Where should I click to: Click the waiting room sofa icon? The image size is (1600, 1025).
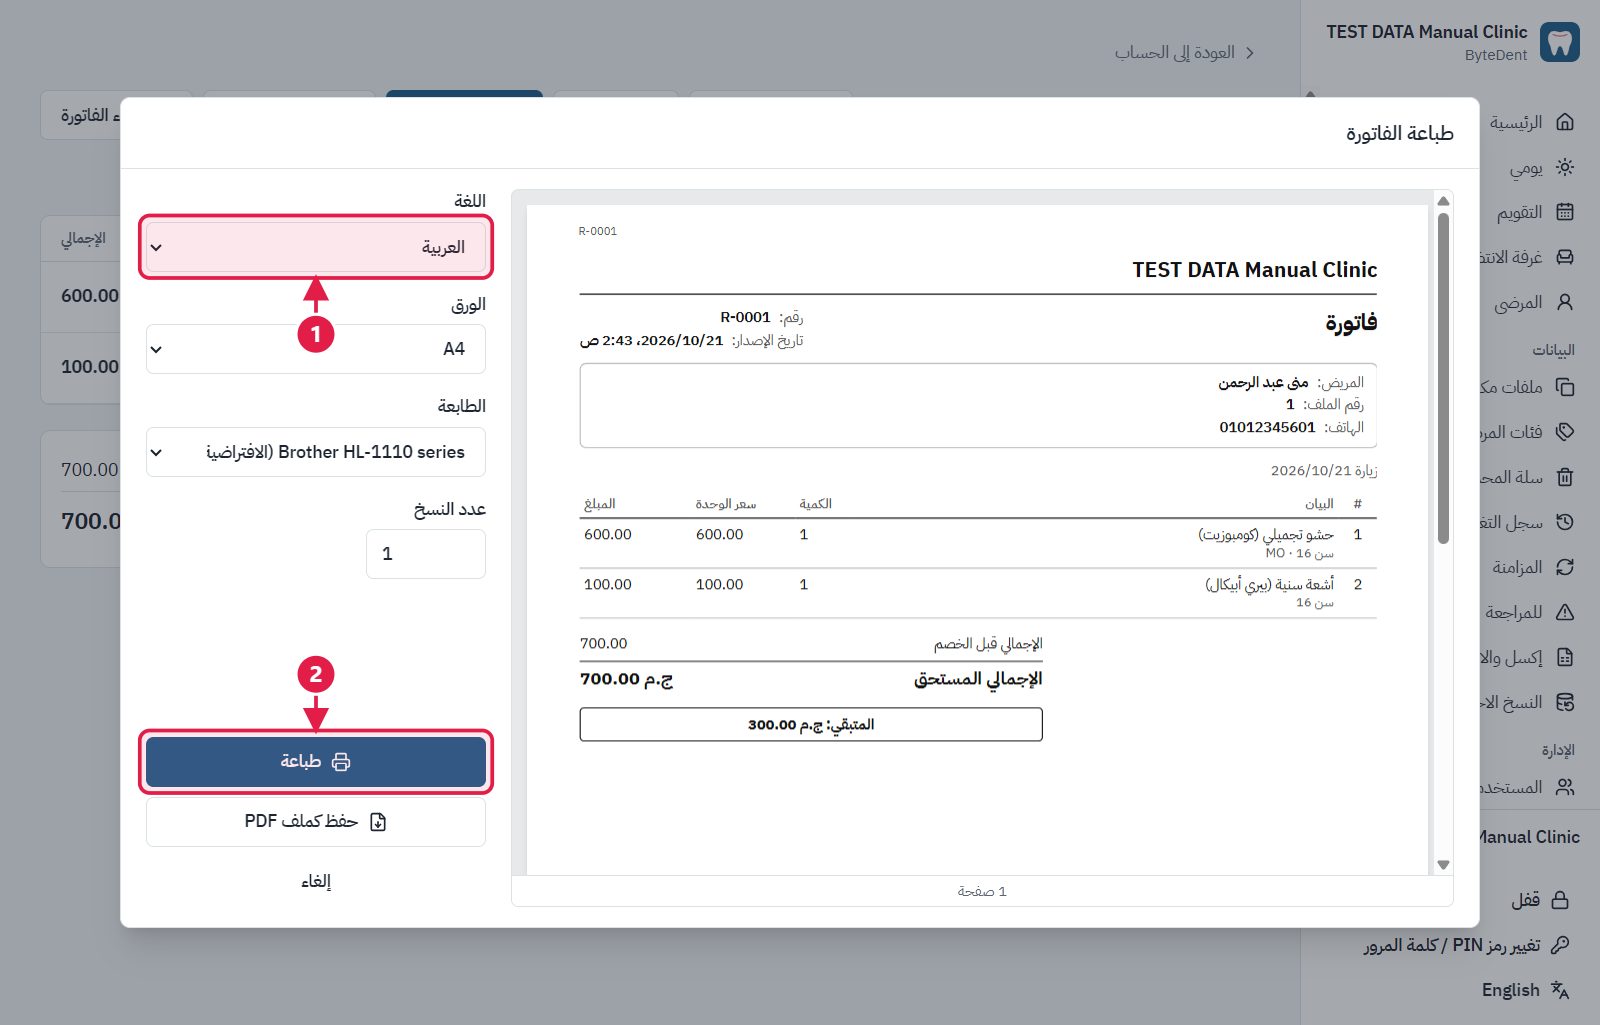click(1565, 257)
